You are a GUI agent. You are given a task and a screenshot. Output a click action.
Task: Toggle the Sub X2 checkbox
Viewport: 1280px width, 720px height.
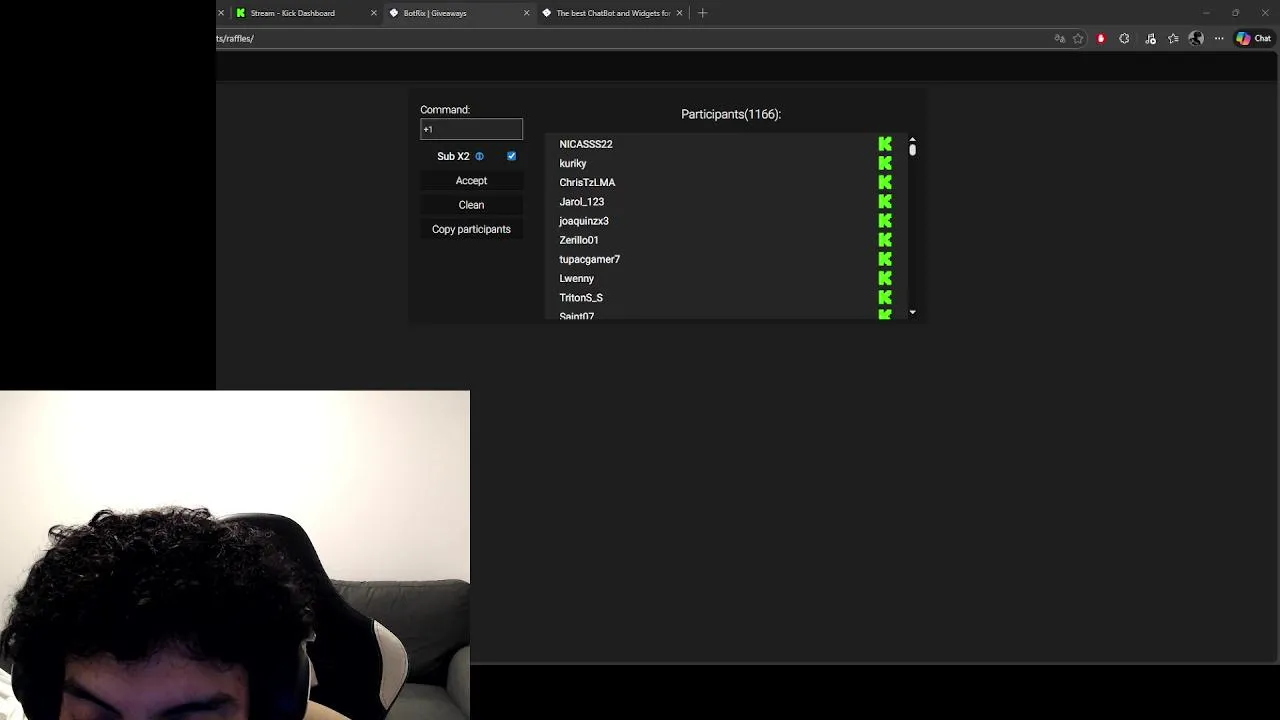click(511, 156)
